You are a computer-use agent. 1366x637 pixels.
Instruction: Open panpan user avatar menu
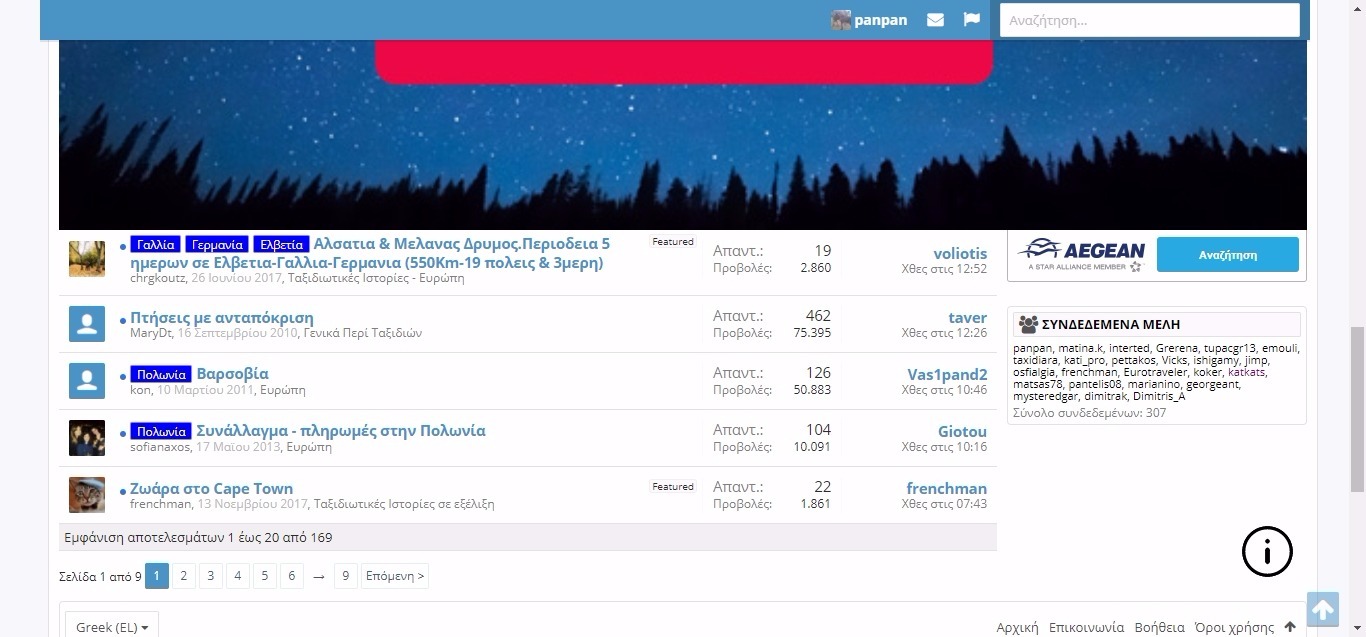click(x=841, y=20)
